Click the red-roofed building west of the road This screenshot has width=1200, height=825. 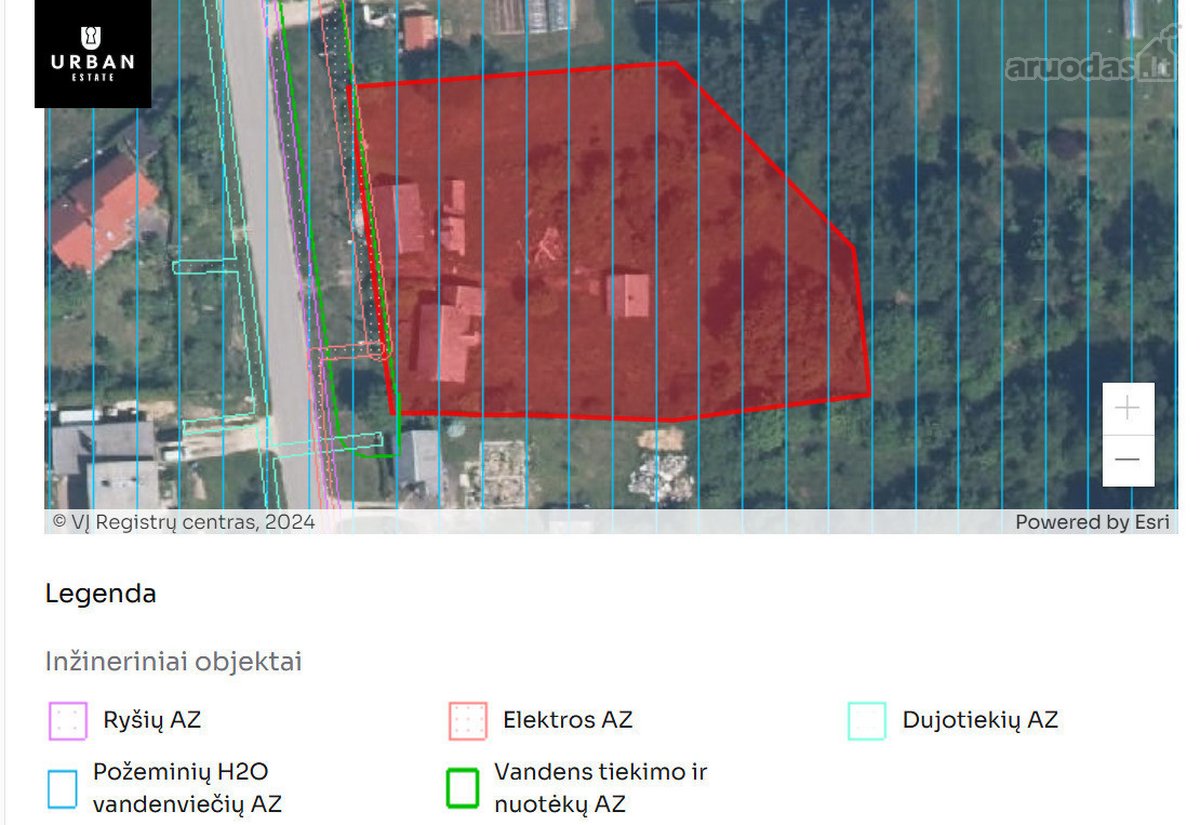point(101,212)
